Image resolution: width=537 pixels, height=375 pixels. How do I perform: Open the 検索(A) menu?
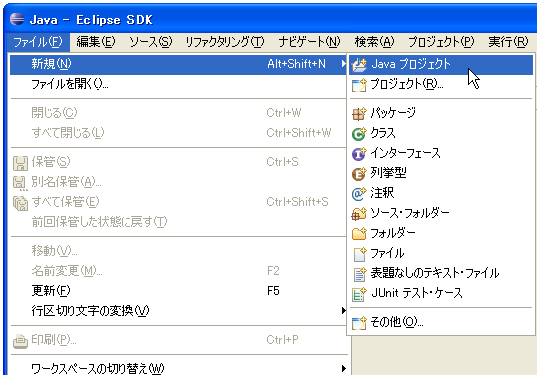click(x=374, y=42)
